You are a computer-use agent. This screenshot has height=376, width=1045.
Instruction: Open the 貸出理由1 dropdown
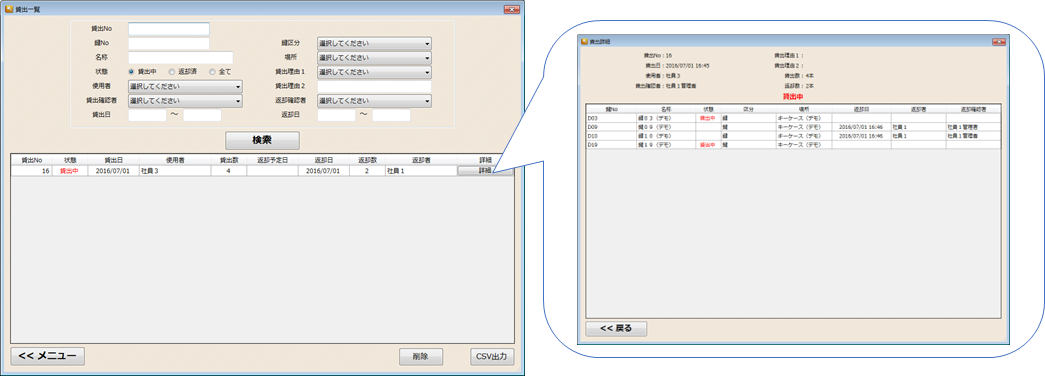coord(374,72)
